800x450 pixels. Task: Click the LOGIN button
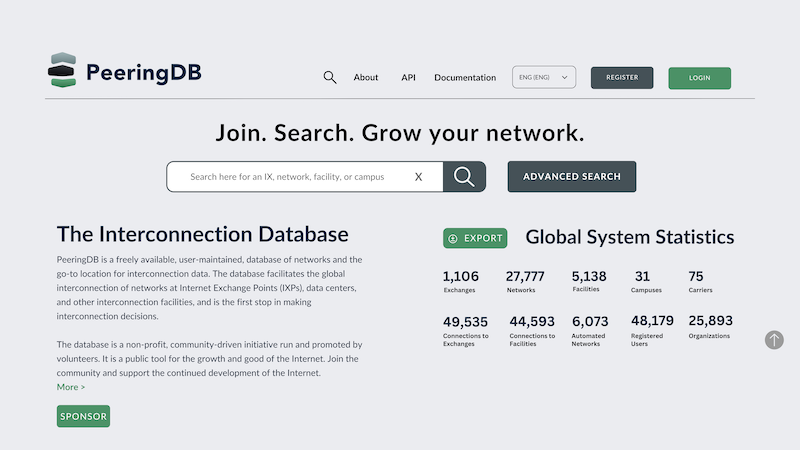(699, 78)
